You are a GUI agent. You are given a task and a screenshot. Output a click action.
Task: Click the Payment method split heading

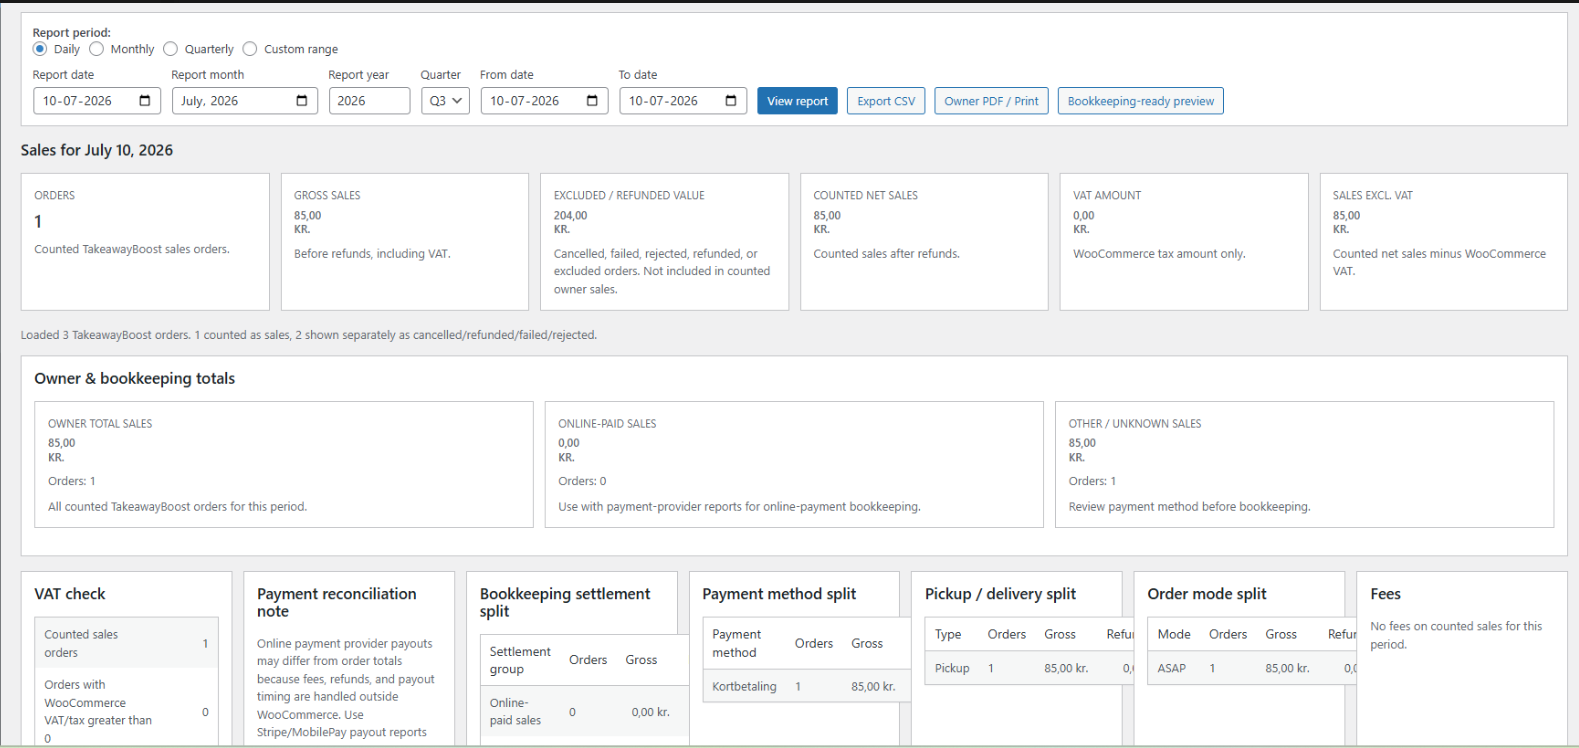(x=779, y=594)
